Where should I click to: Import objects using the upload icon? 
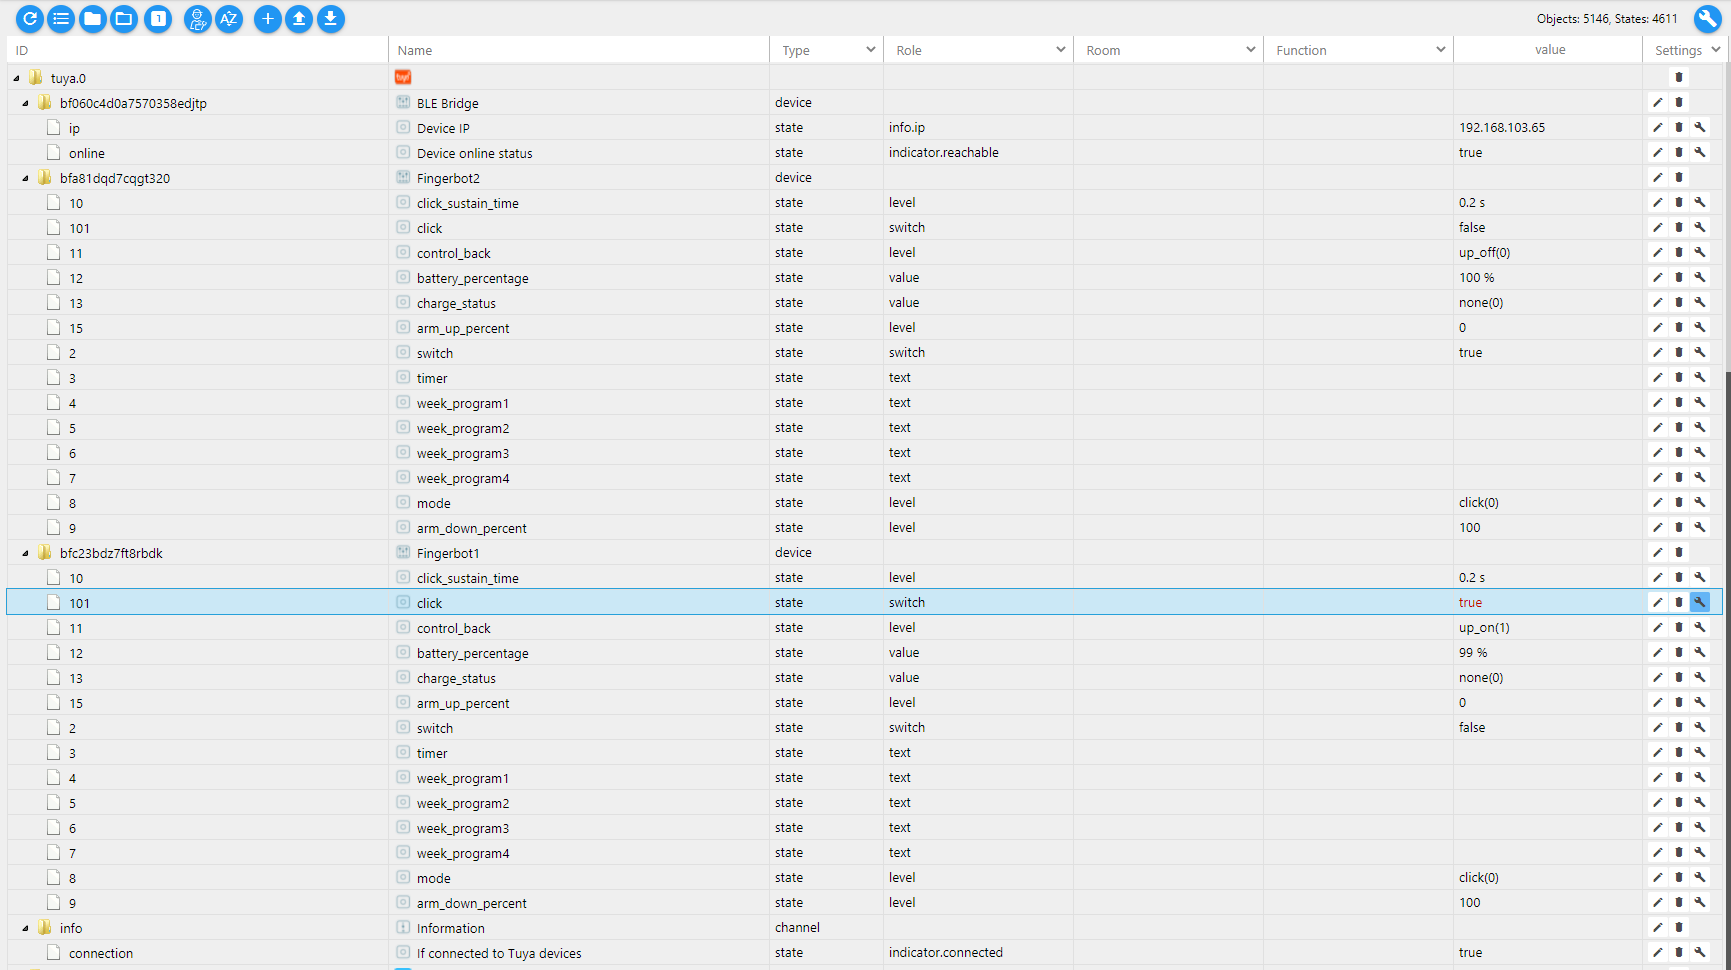click(x=299, y=19)
